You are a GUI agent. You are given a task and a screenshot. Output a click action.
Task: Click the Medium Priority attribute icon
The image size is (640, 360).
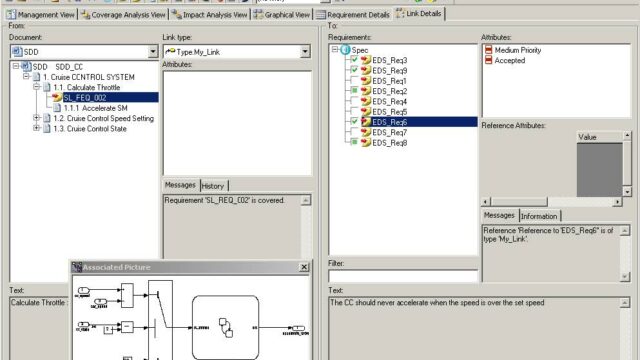(488, 50)
